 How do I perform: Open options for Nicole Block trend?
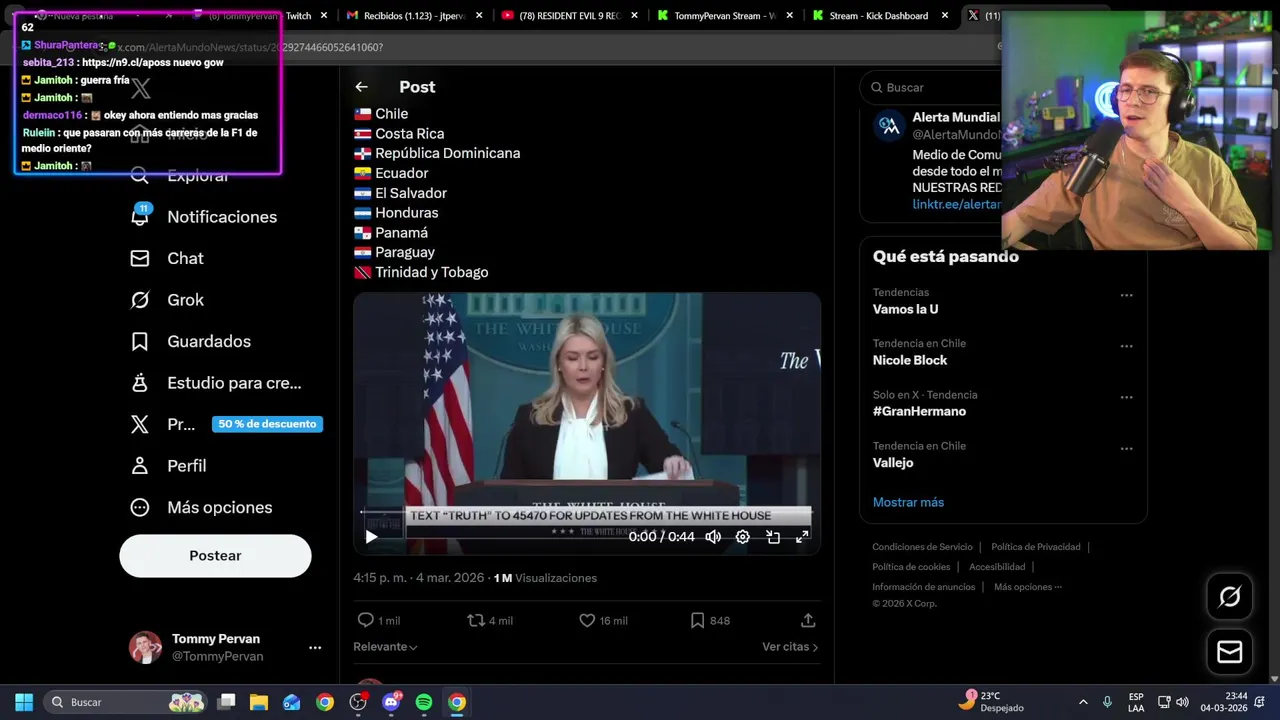(x=1126, y=346)
